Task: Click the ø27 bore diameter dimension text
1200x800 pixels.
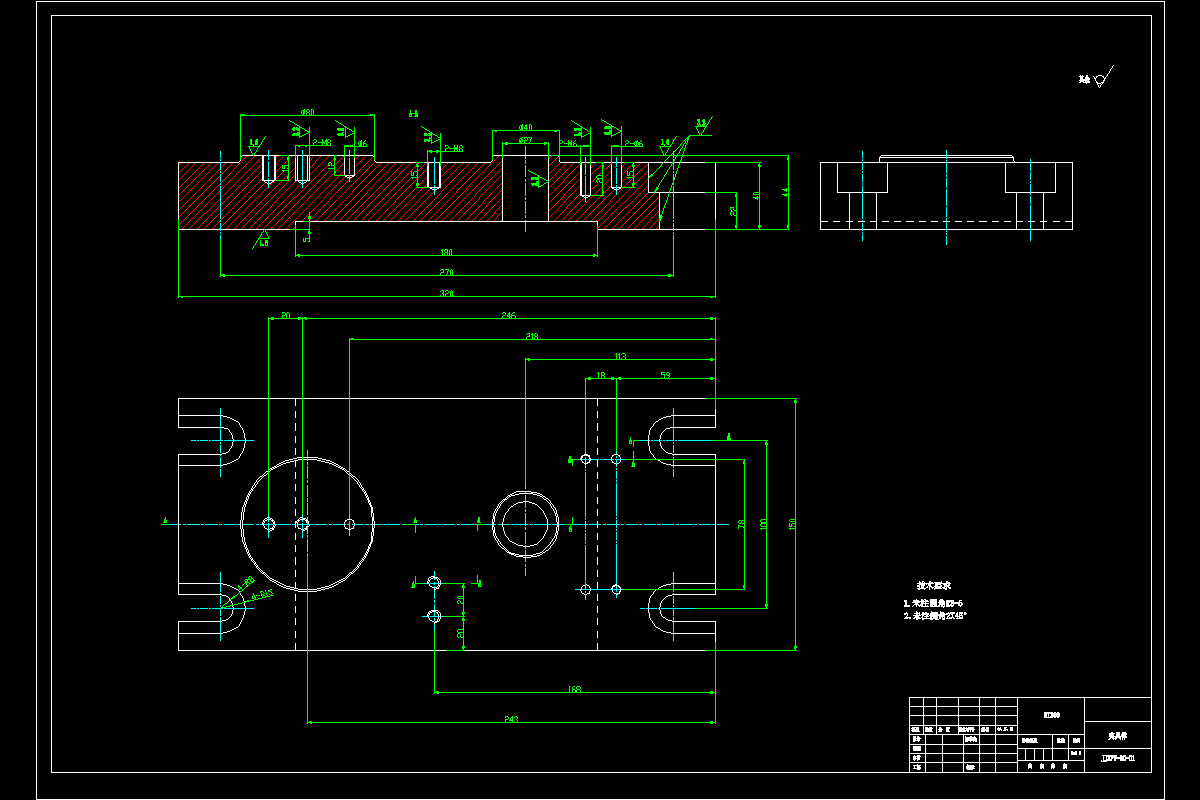Action: point(525,141)
